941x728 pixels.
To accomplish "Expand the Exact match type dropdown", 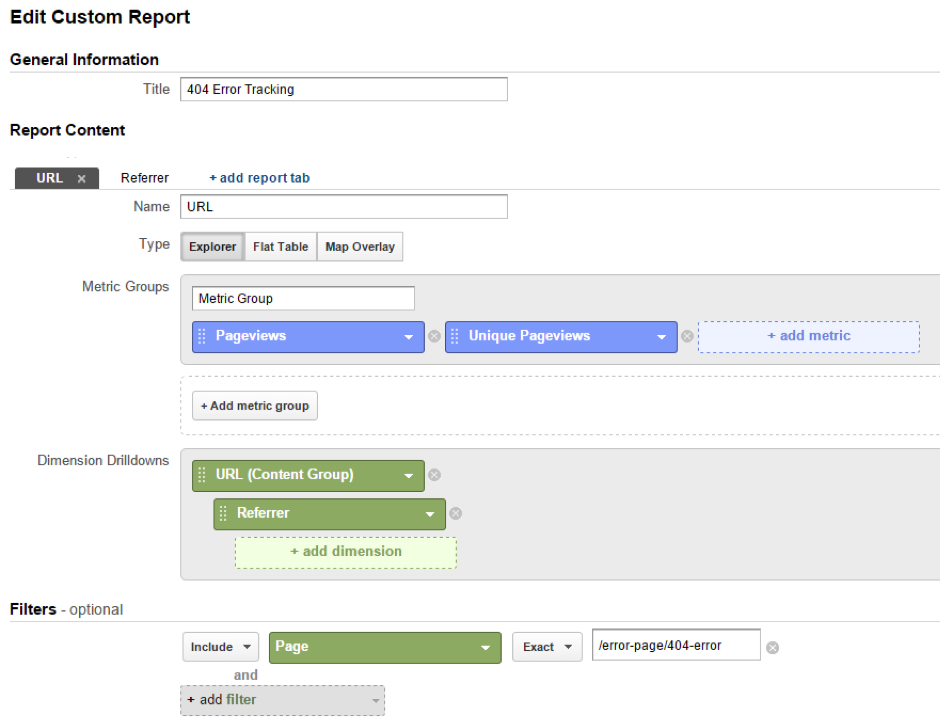I will pos(547,647).
